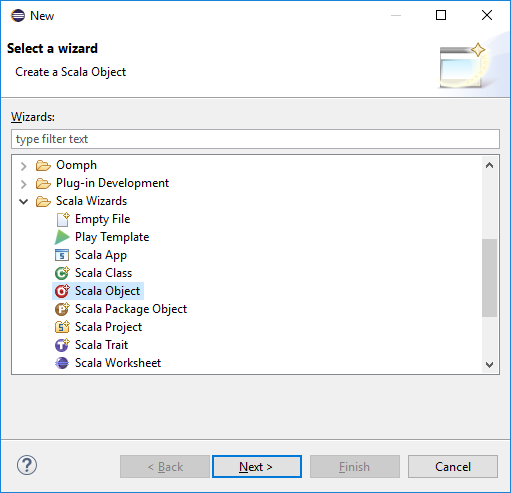Expand the Oomph category
Viewport: 511px width, 493px height.
click(x=23, y=166)
